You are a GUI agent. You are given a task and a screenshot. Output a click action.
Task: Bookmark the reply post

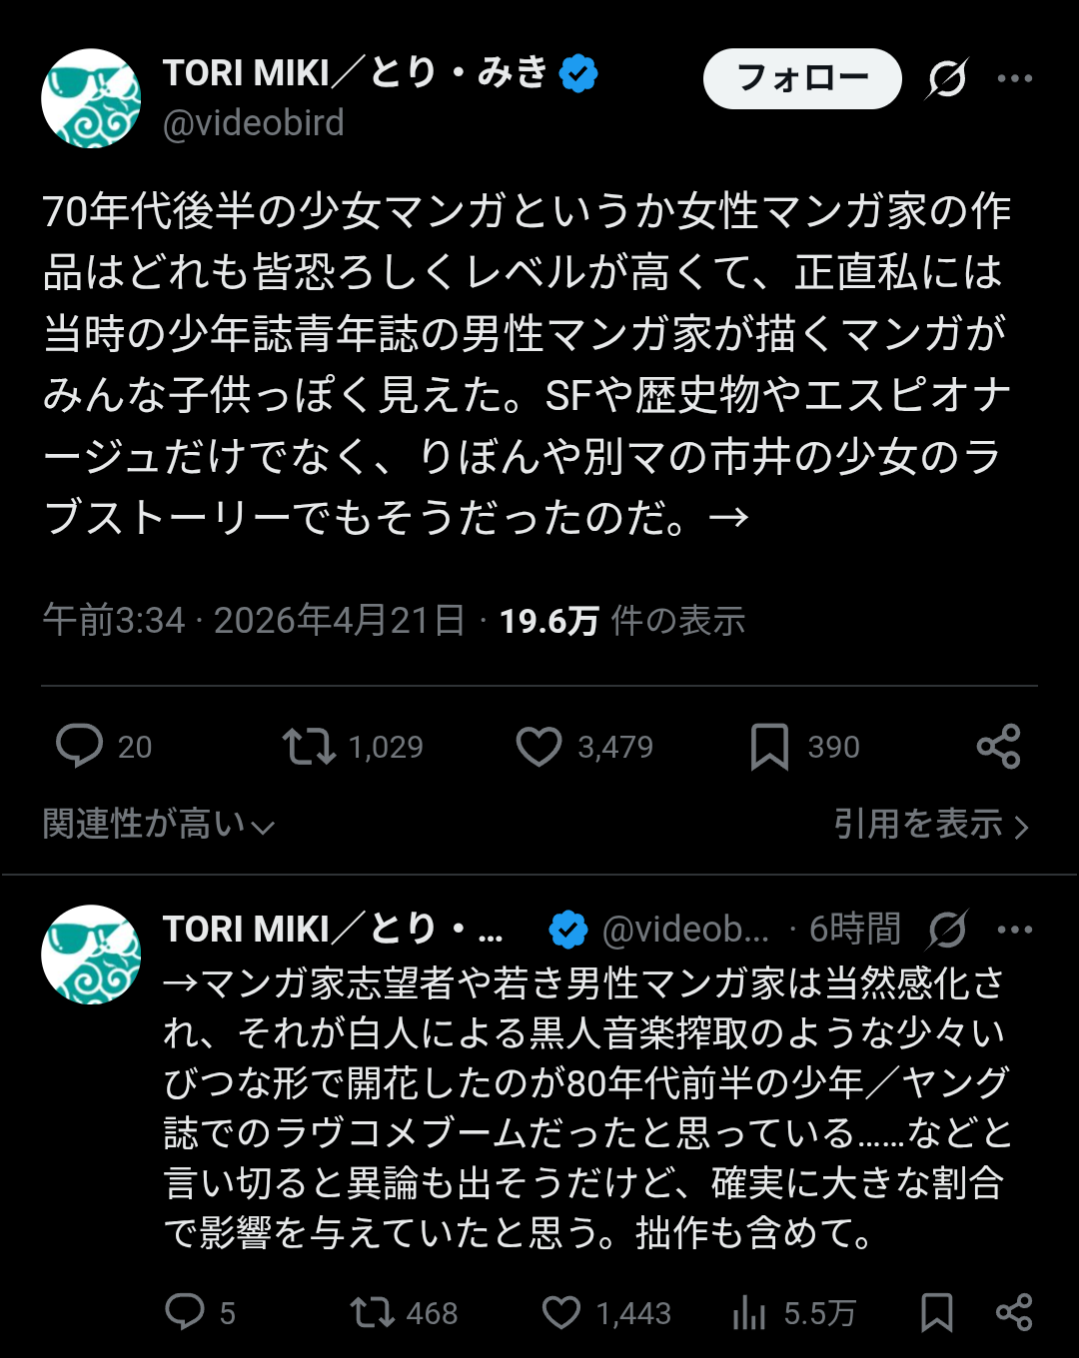point(936,1312)
